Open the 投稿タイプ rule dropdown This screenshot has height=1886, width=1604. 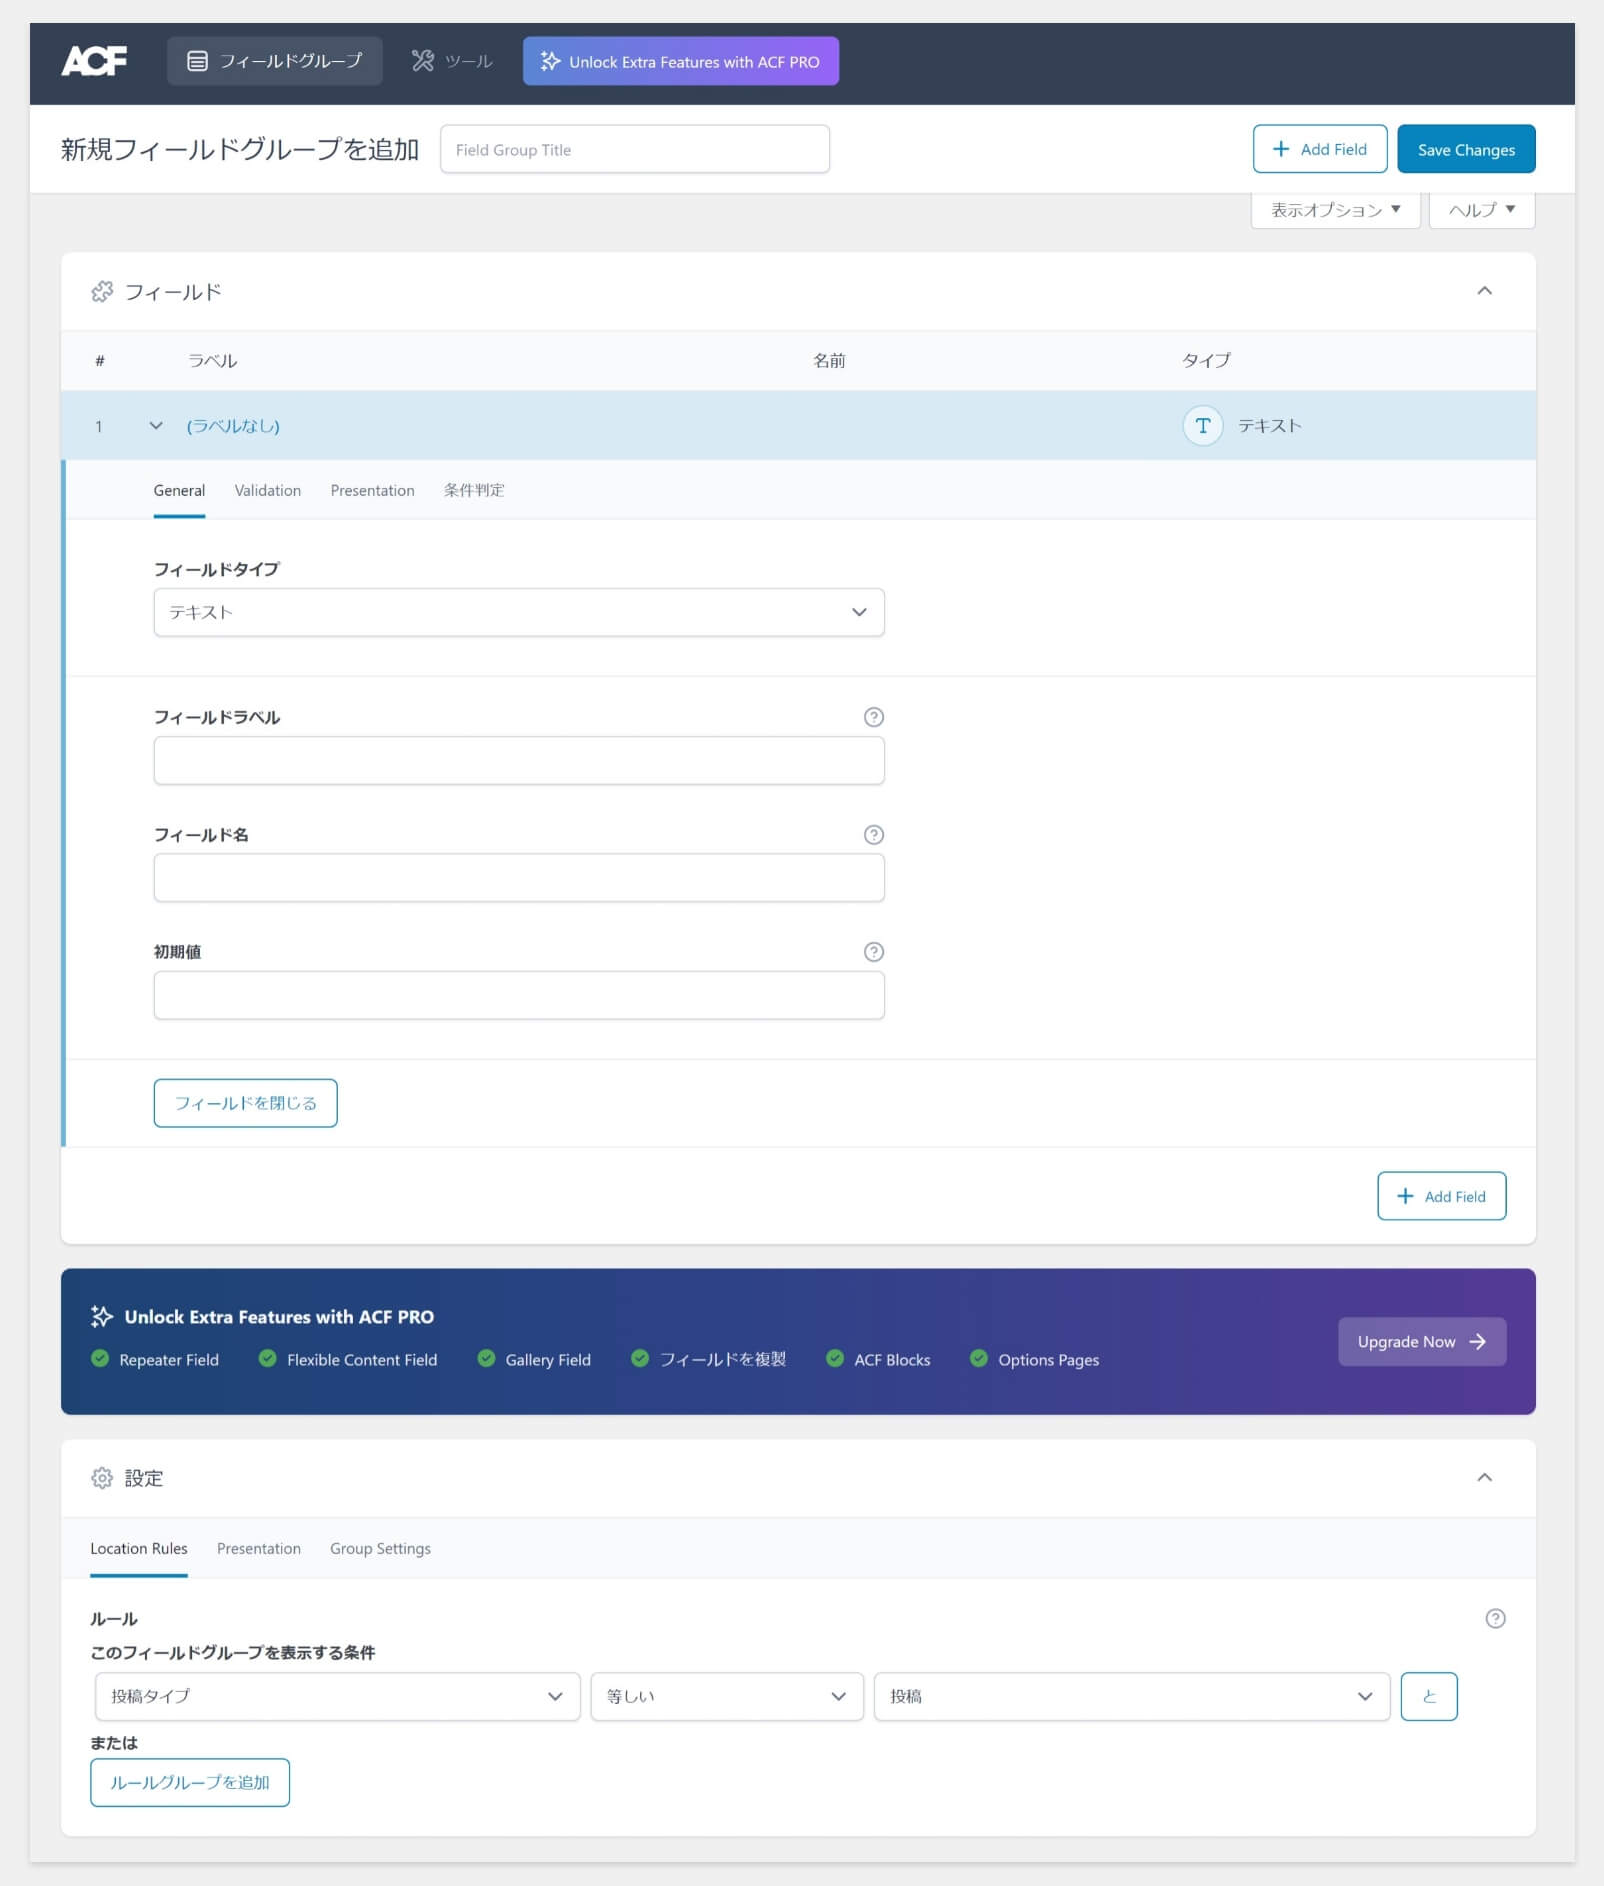(337, 1696)
